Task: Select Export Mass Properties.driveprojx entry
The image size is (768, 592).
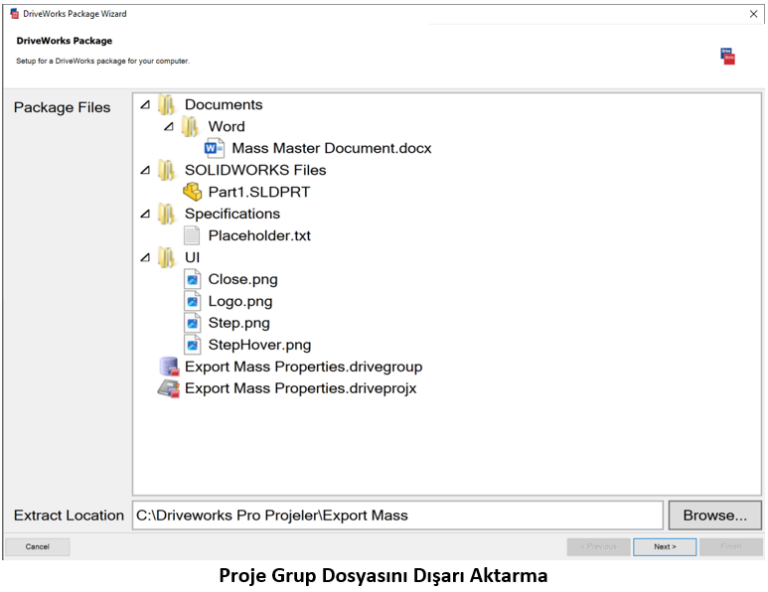Action: tap(300, 388)
